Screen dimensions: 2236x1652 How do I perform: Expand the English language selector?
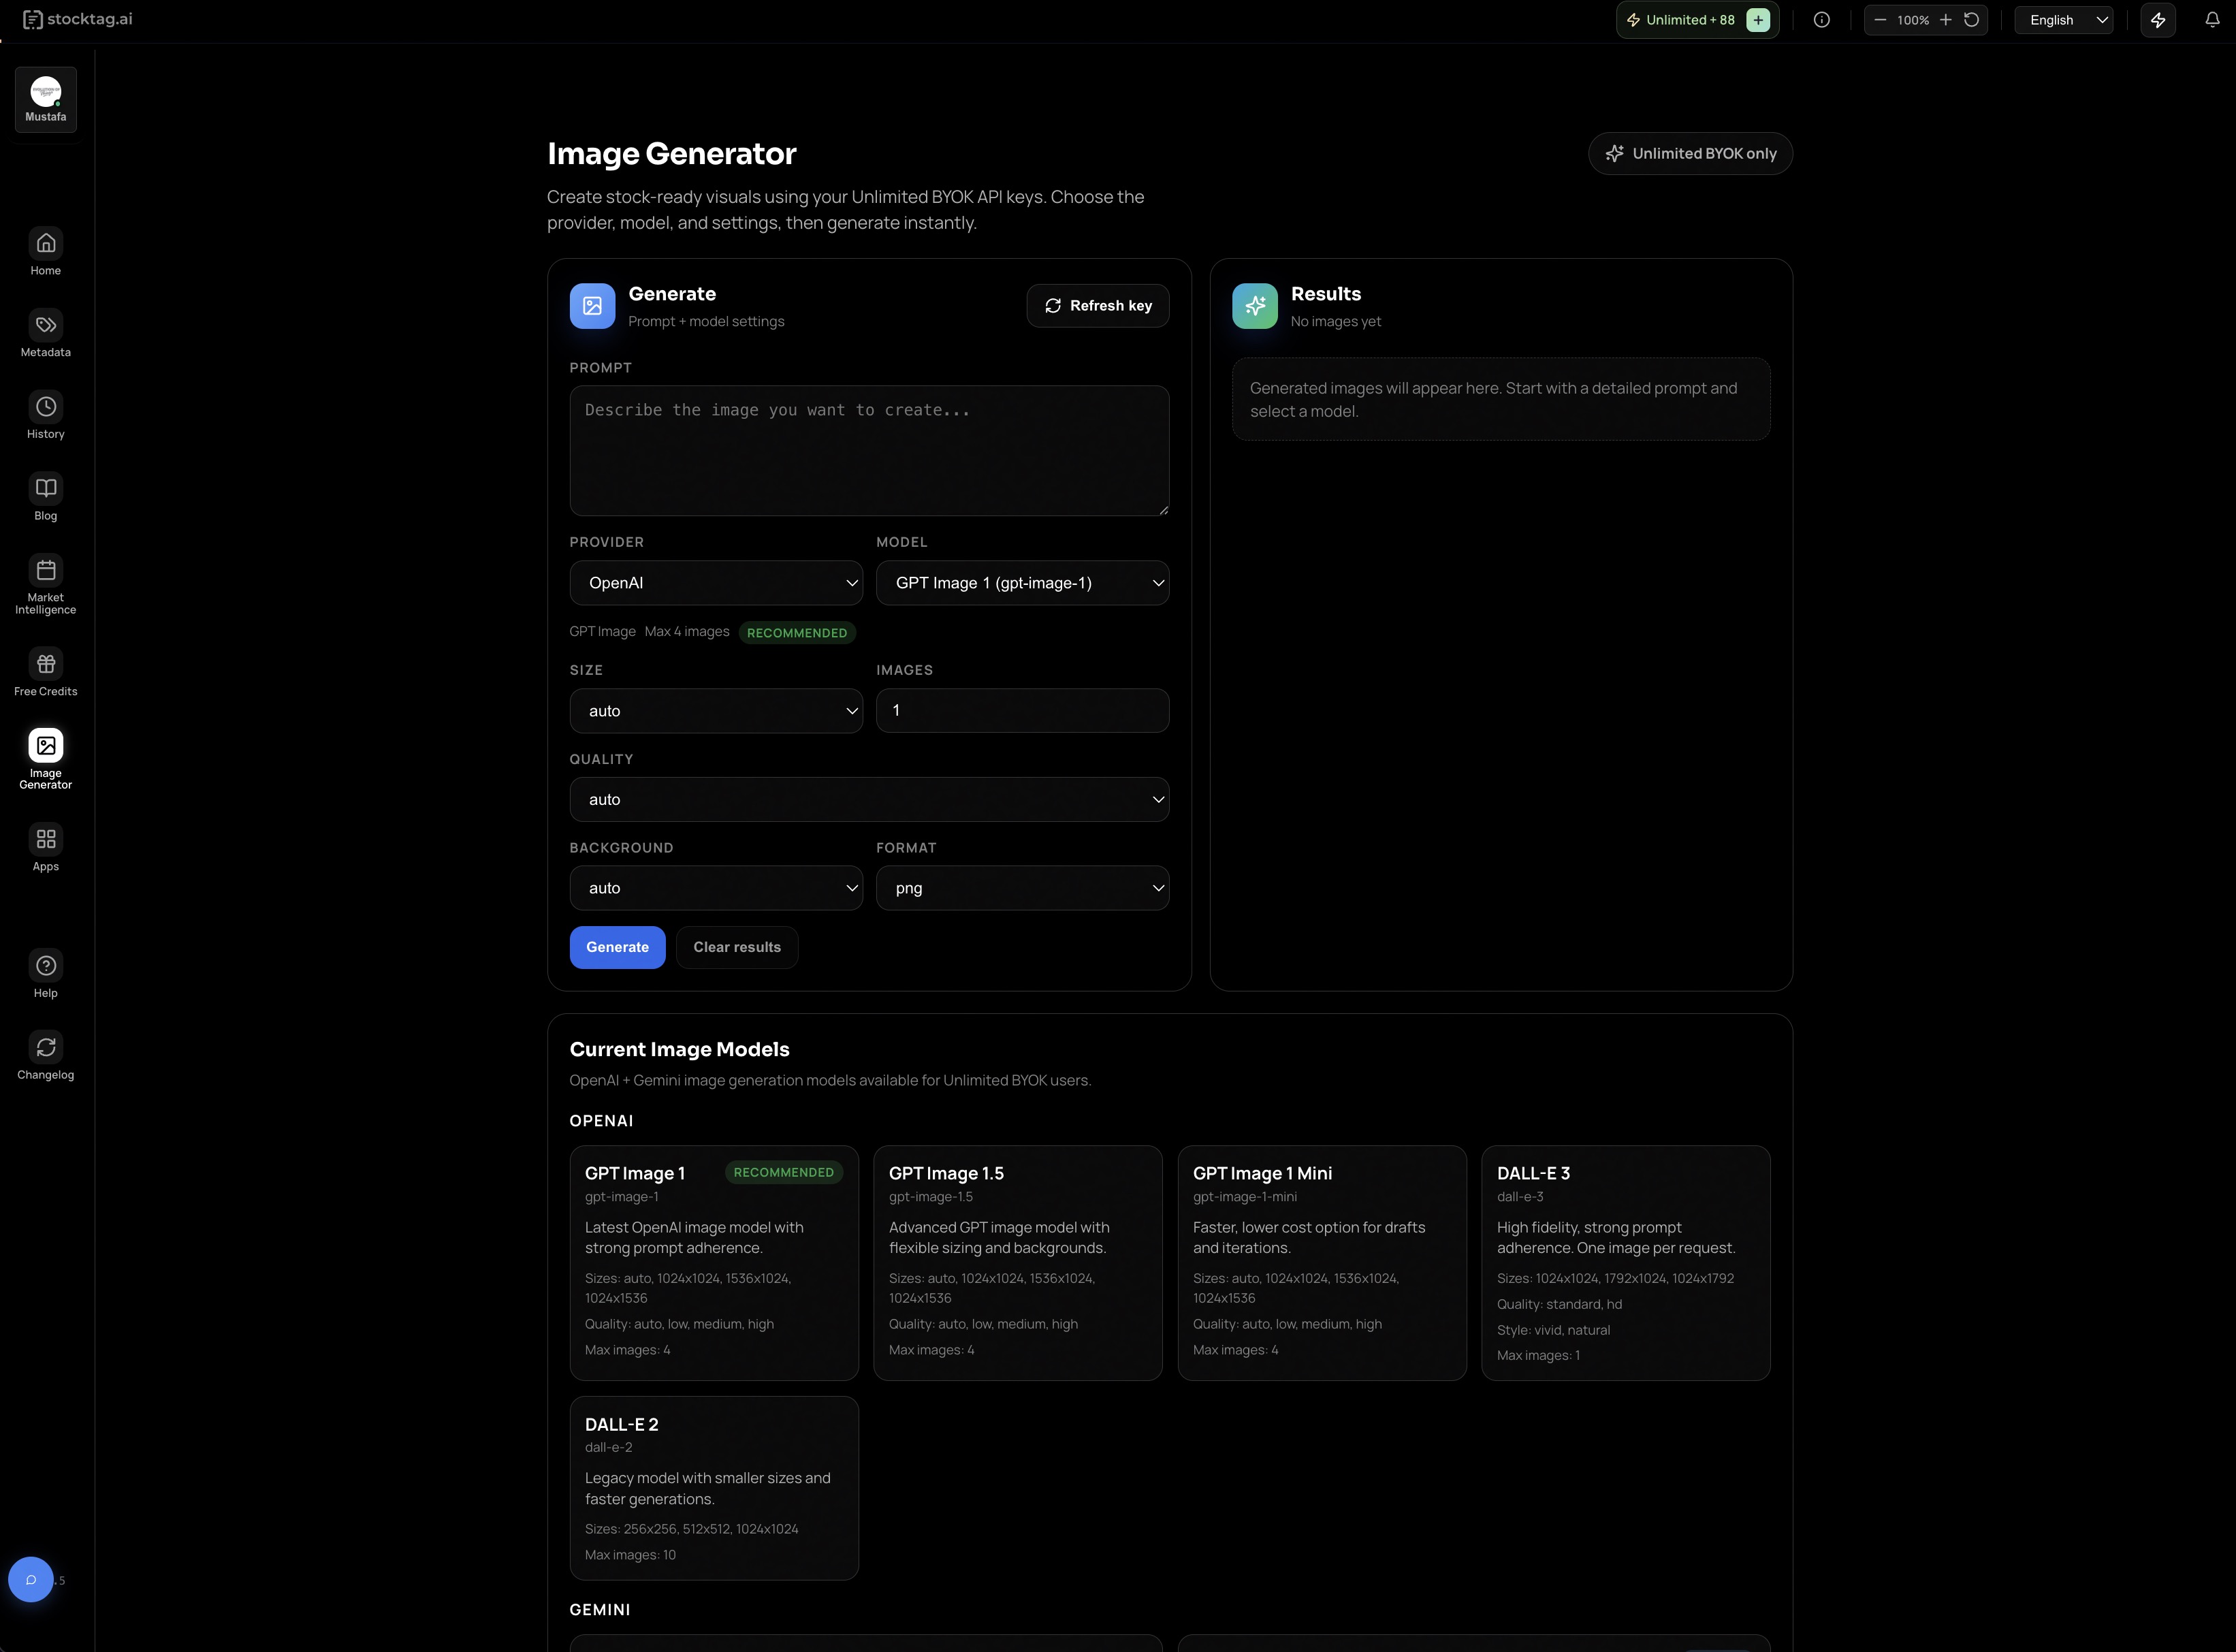[x=2064, y=20]
